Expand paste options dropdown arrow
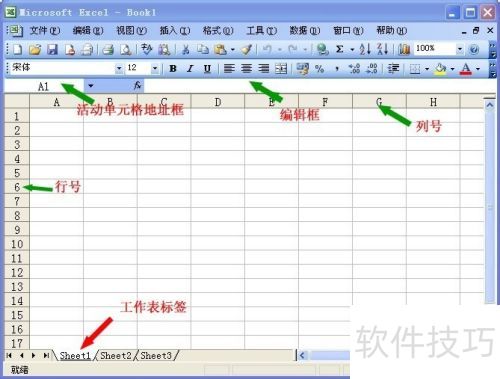Viewport: 500px width, 379px height. coord(233,50)
